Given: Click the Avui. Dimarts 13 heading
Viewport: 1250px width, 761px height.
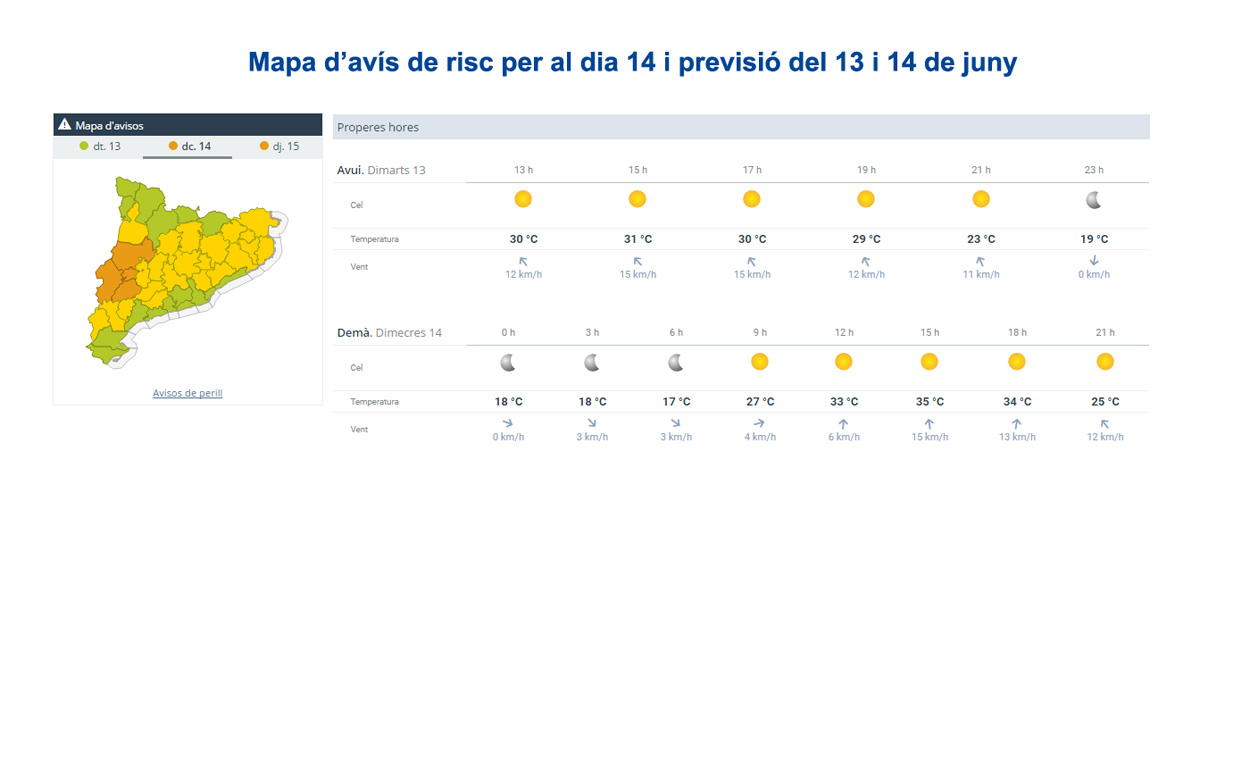Looking at the screenshot, I should point(381,170).
